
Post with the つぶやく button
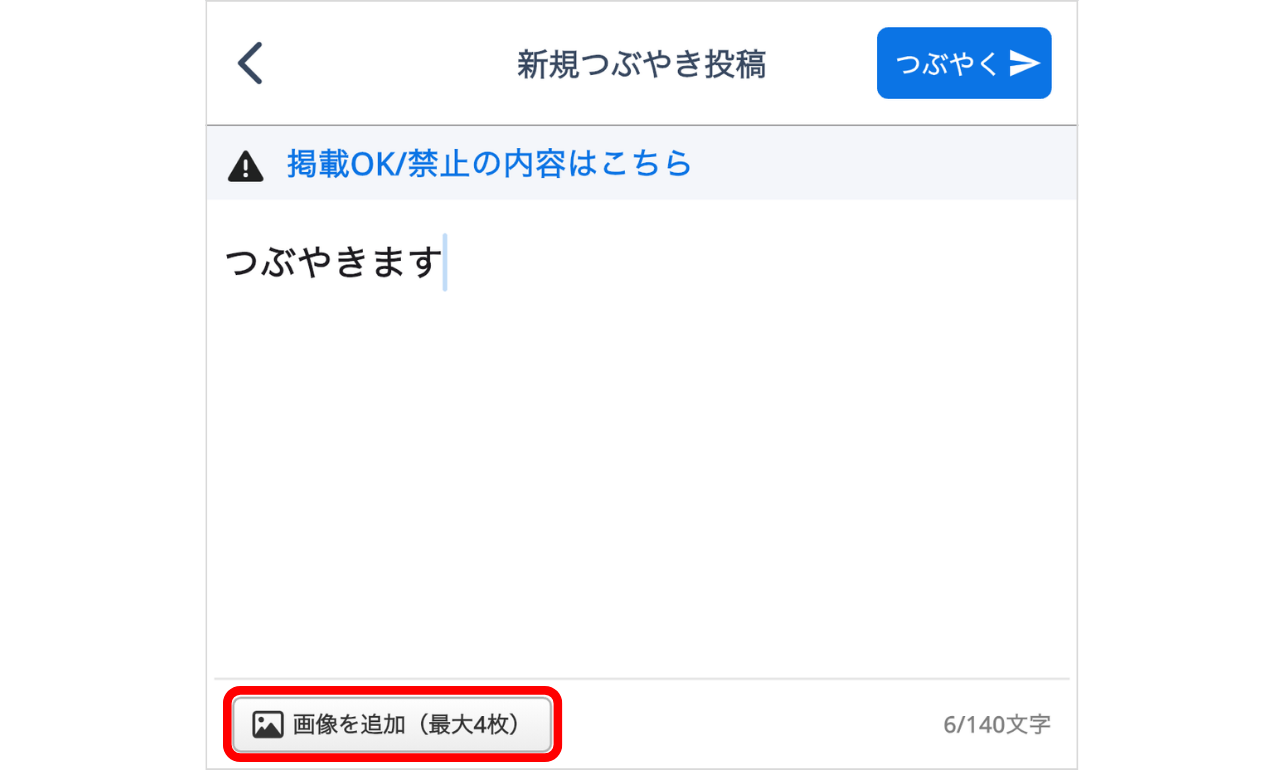coord(963,63)
